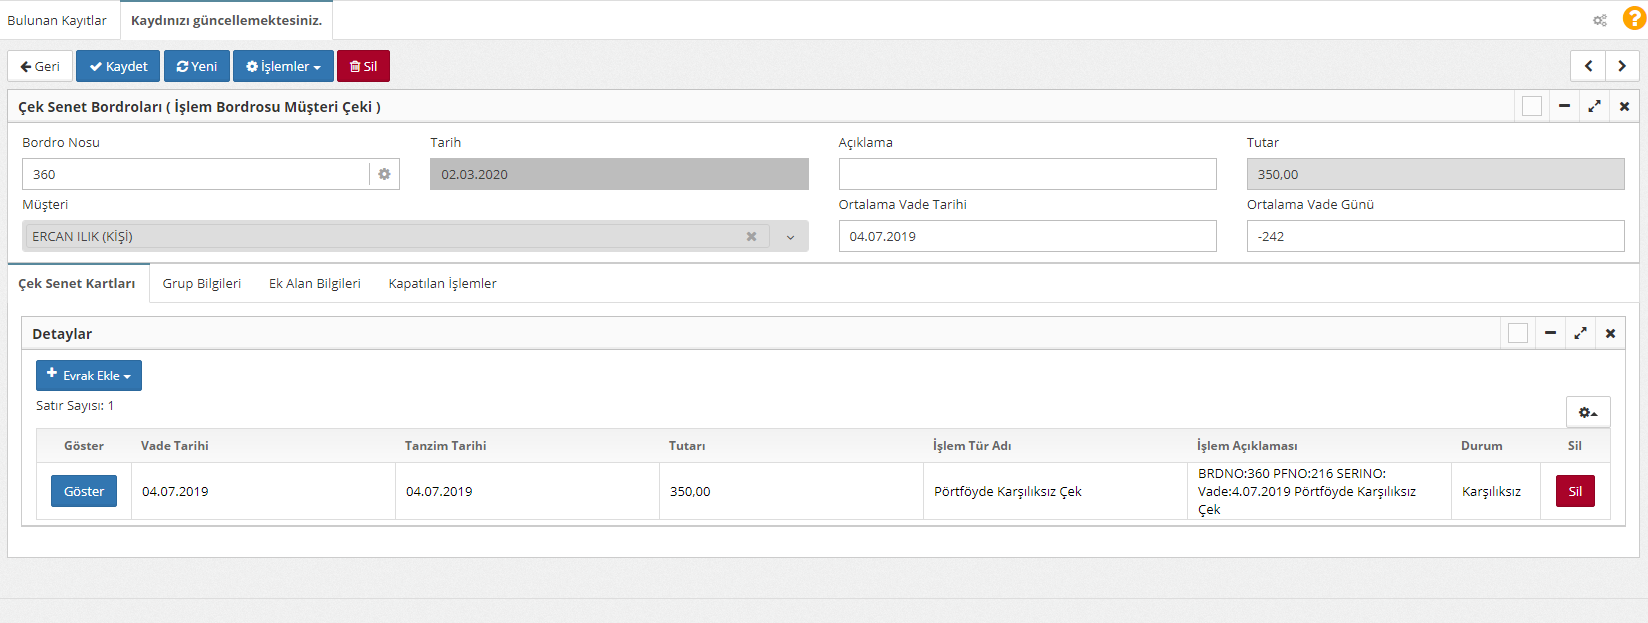Click into the Açıklama text field
1648x623 pixels.
1027,174
